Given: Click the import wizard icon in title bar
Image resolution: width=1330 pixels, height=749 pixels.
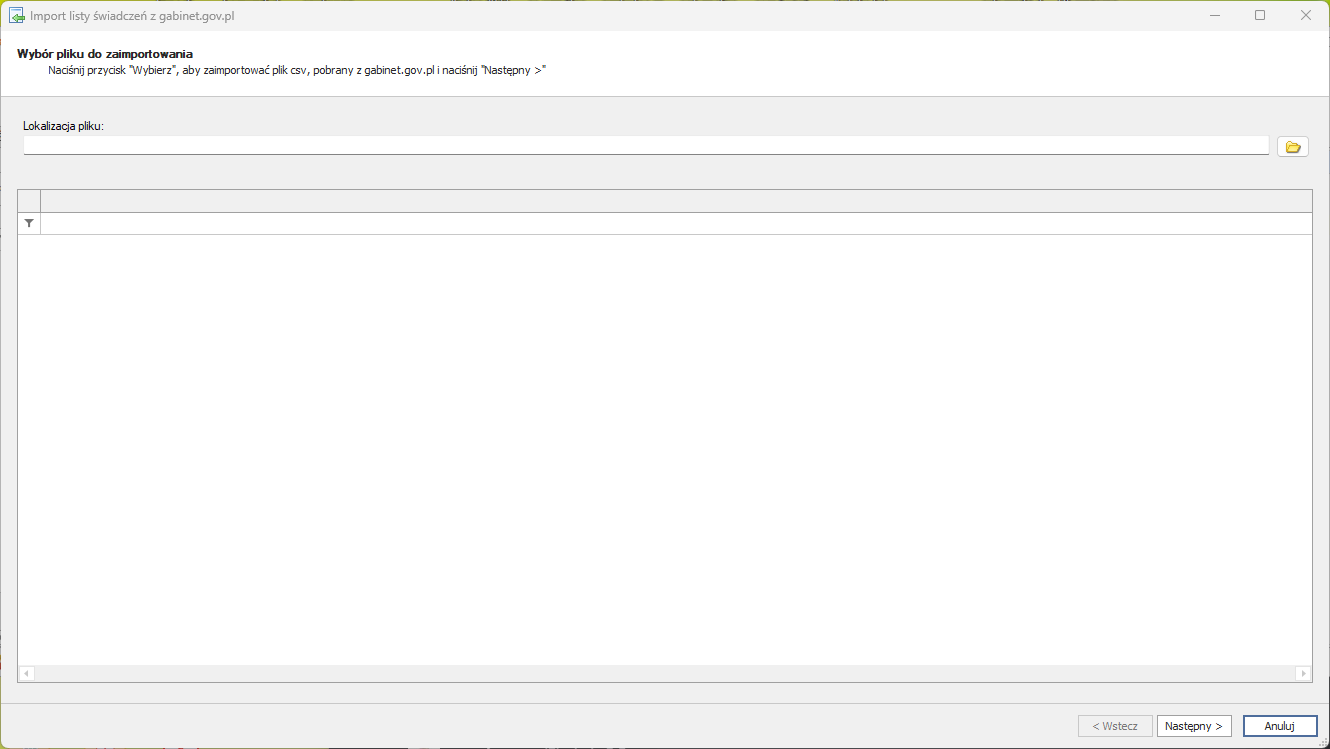Looking at the screenshot, I should point(16,16).
